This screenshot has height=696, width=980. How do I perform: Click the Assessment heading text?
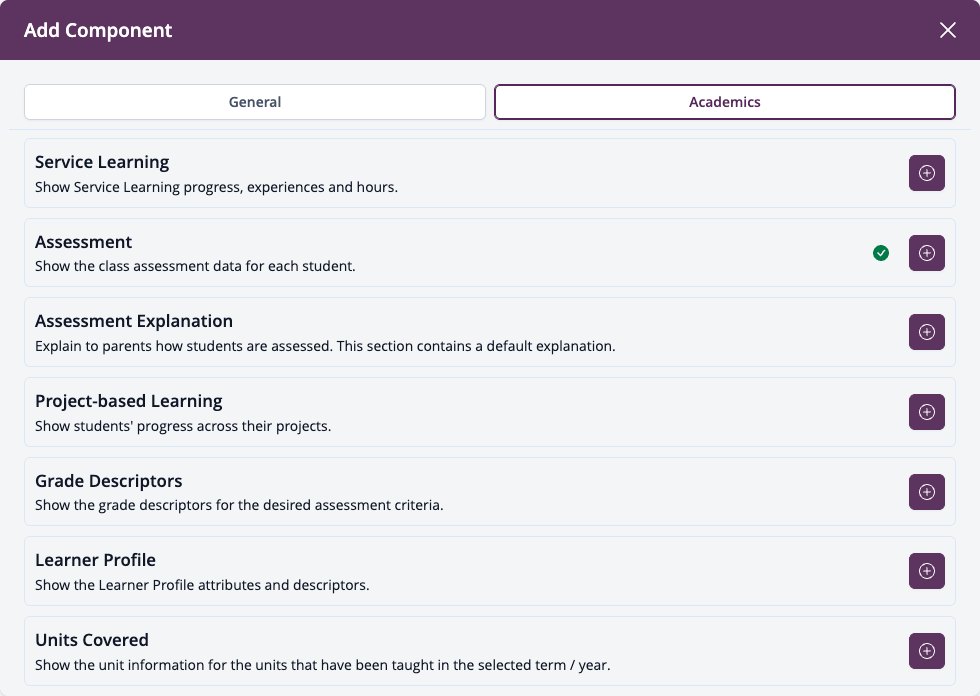[x=83, y=242]
